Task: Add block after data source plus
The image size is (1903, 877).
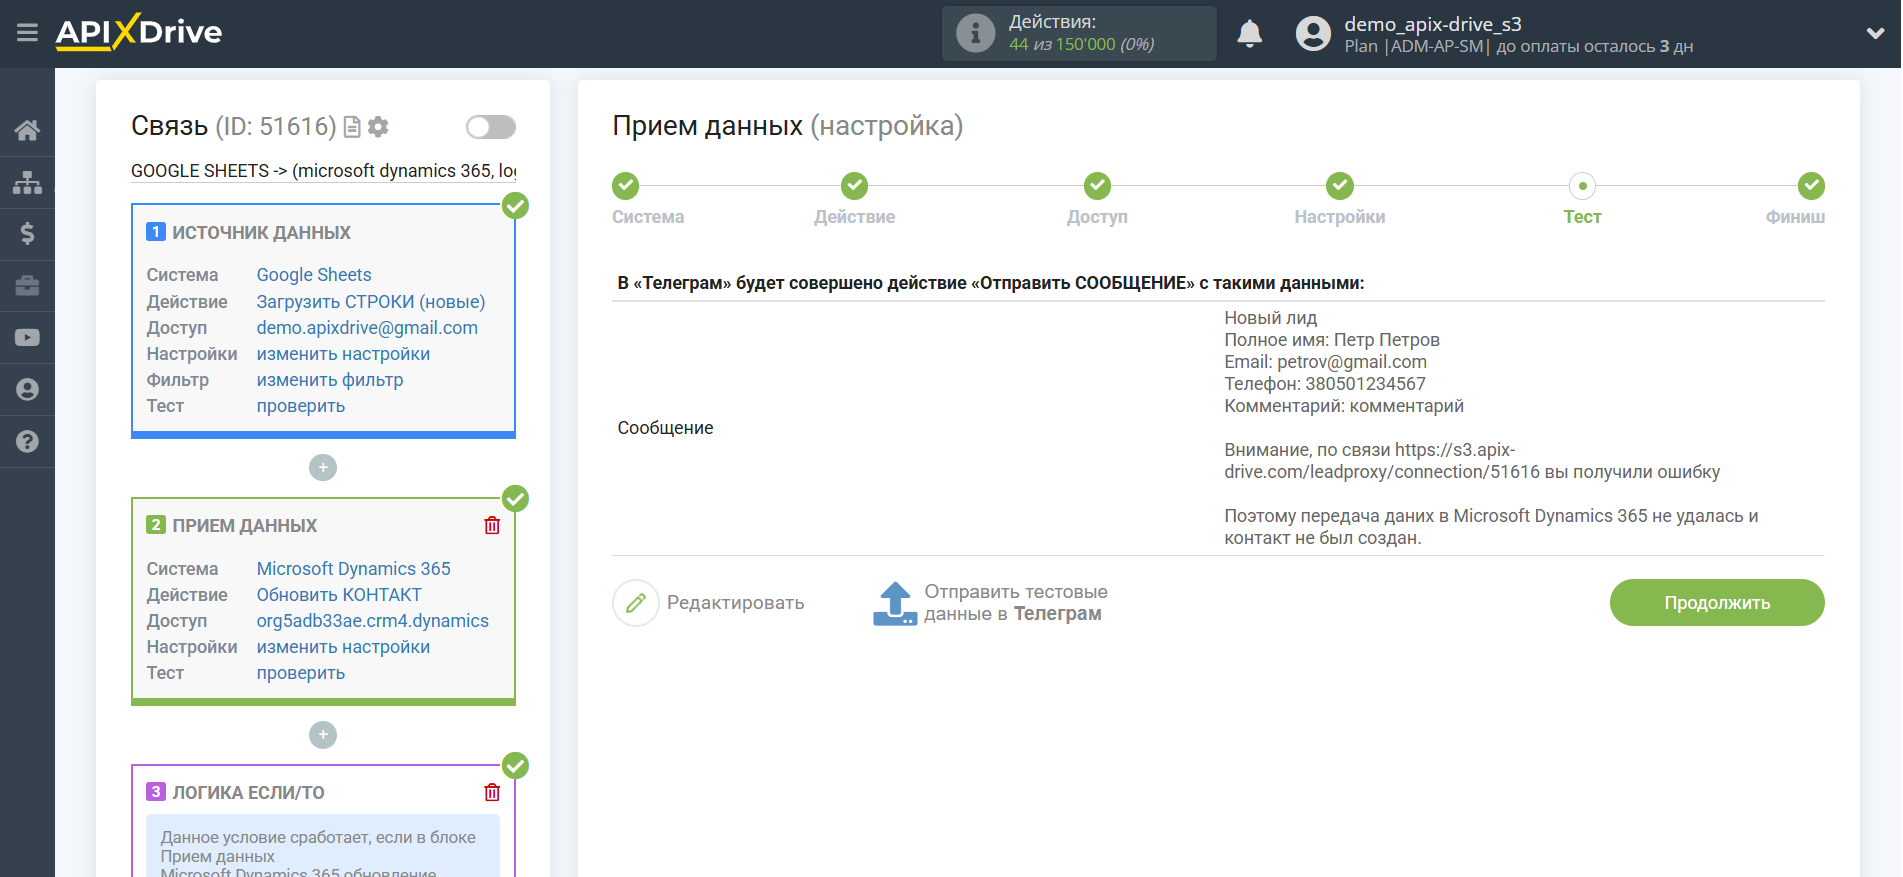Action: tap(323, 467)
